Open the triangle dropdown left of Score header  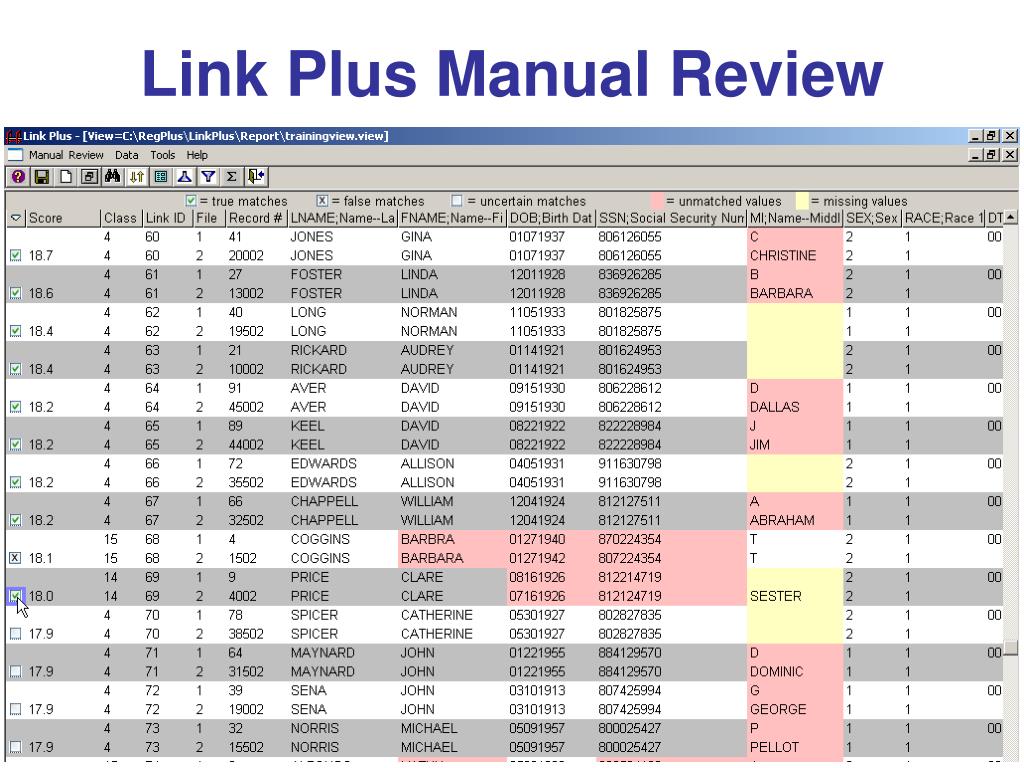(16, 218)
